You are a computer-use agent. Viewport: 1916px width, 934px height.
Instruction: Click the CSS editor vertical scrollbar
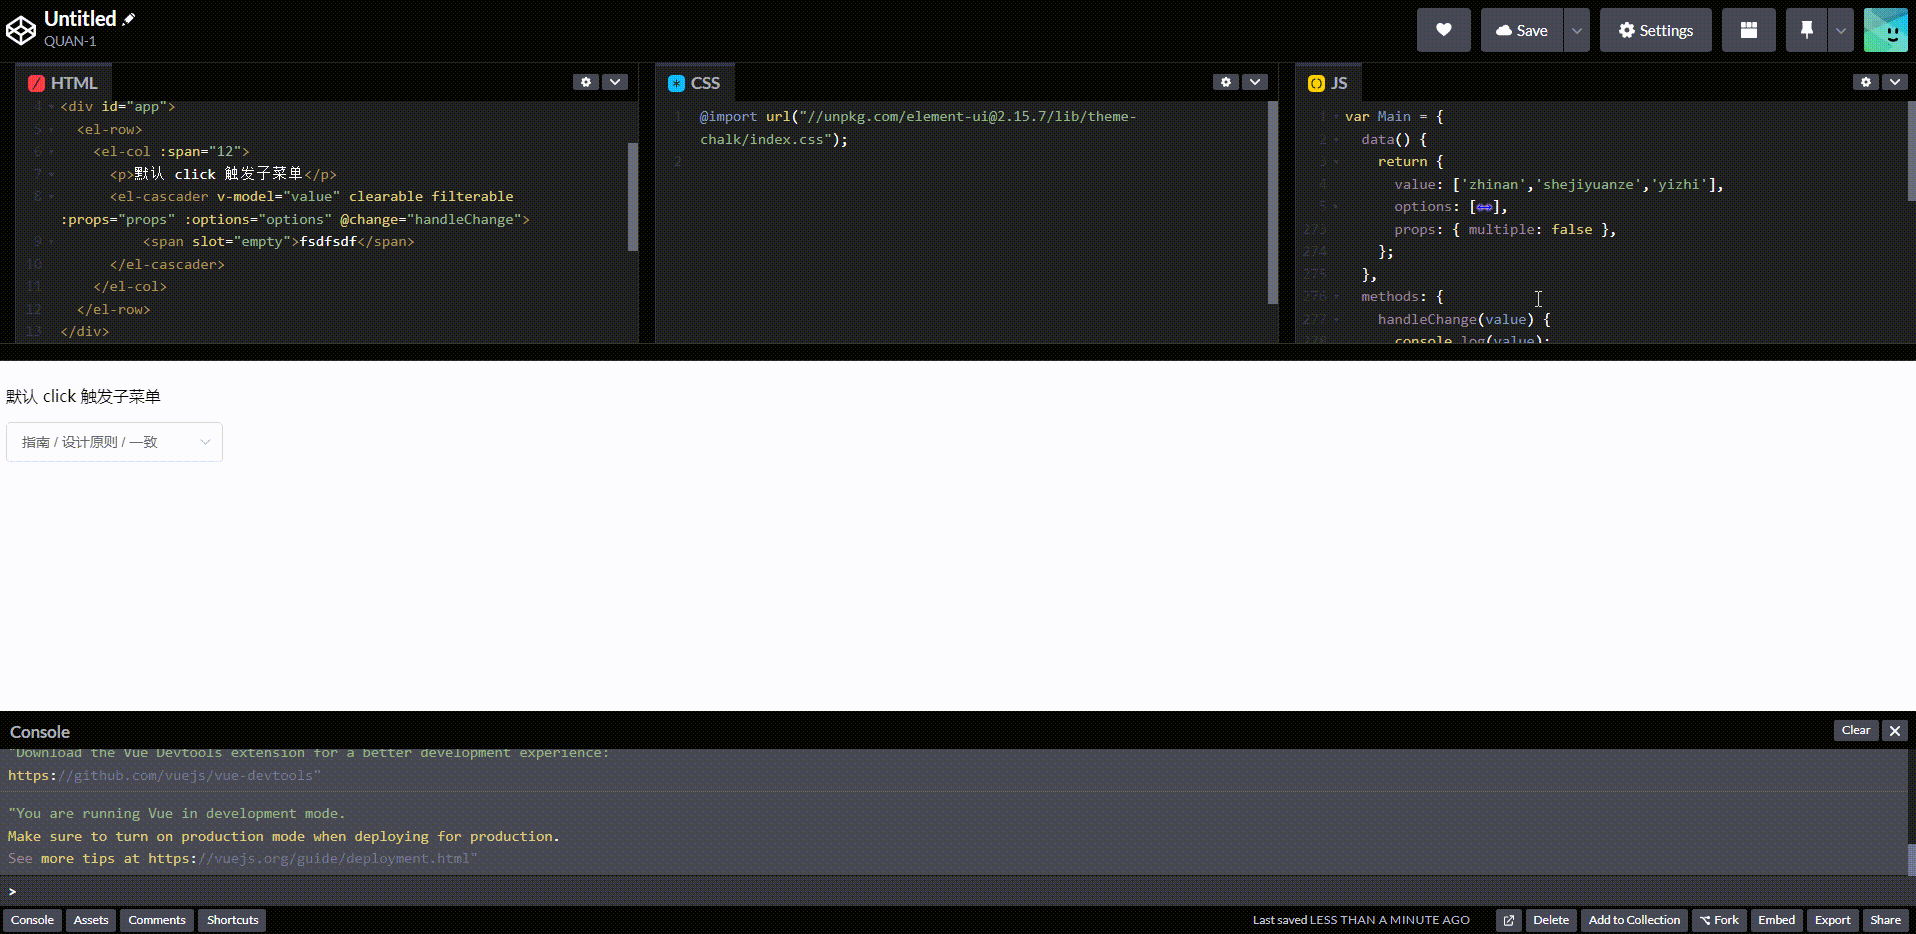pos(1272,201)
